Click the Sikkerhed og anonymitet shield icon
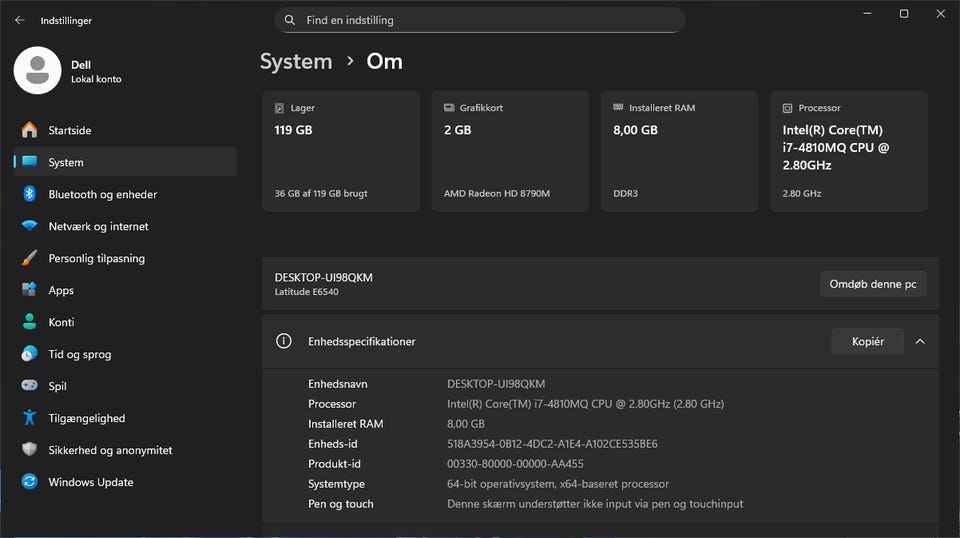Image resolution: width=960 pixels, height=538 pixels. (x=29, y=450)
